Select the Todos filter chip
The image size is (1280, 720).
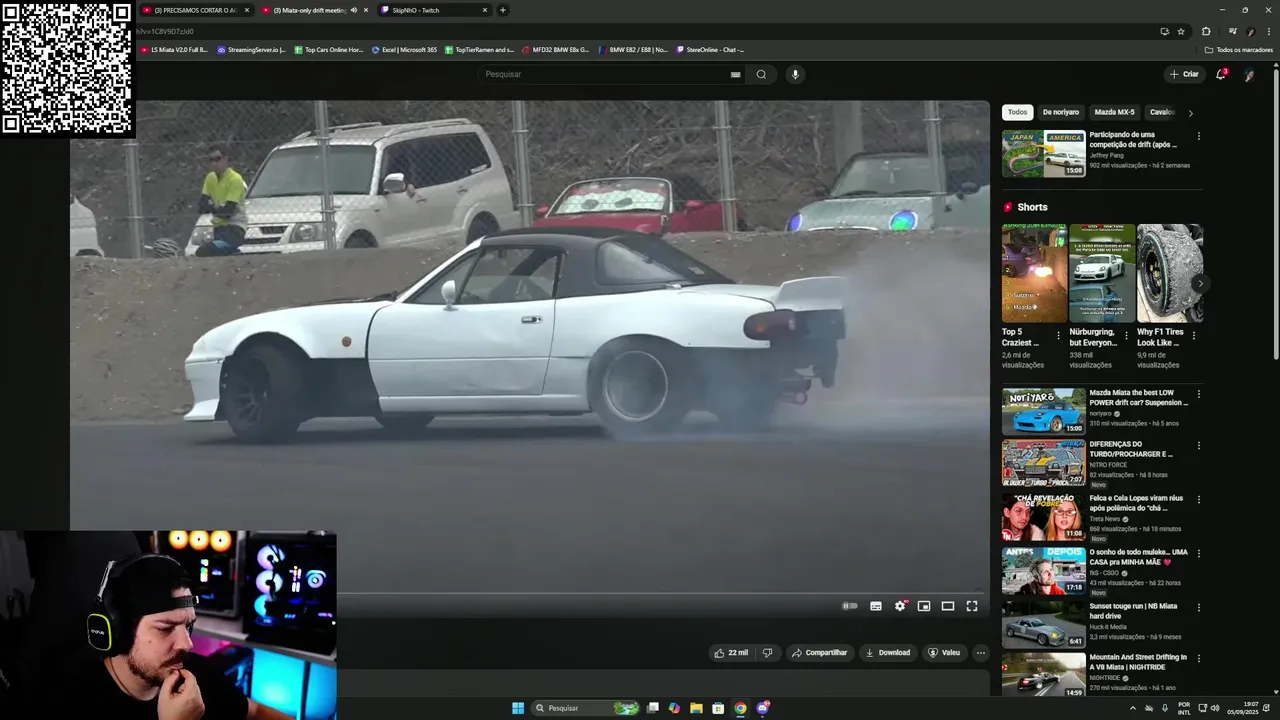(x=1017, y=112)
